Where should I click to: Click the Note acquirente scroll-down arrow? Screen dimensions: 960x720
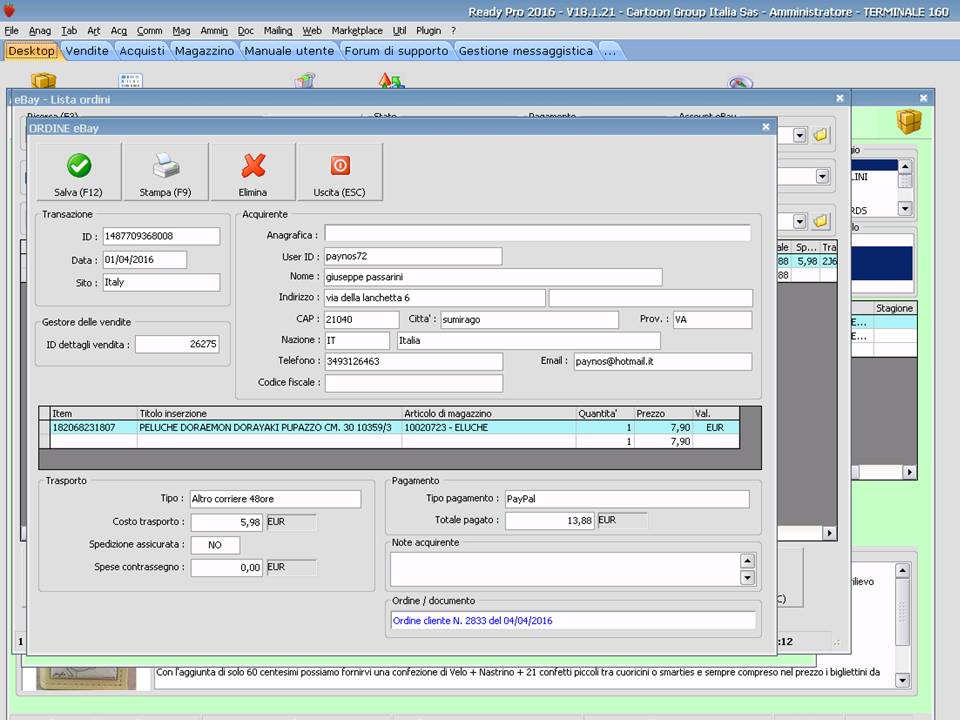pos(748,577)
